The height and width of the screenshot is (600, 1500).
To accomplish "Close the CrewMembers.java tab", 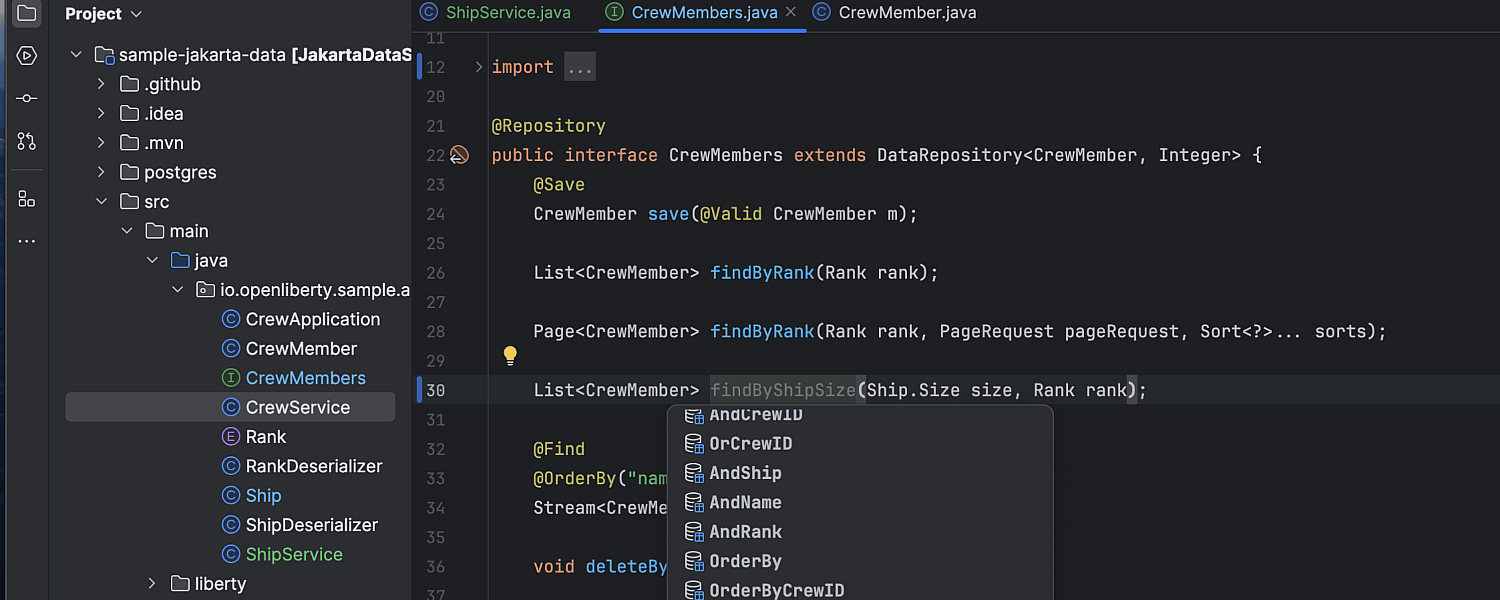I will point(791,13).
